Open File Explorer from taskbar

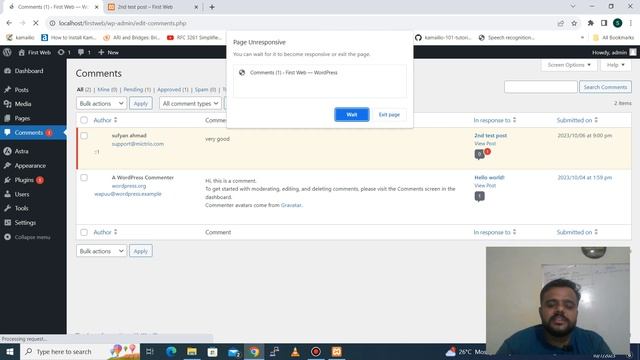click(x=192, y=351)
